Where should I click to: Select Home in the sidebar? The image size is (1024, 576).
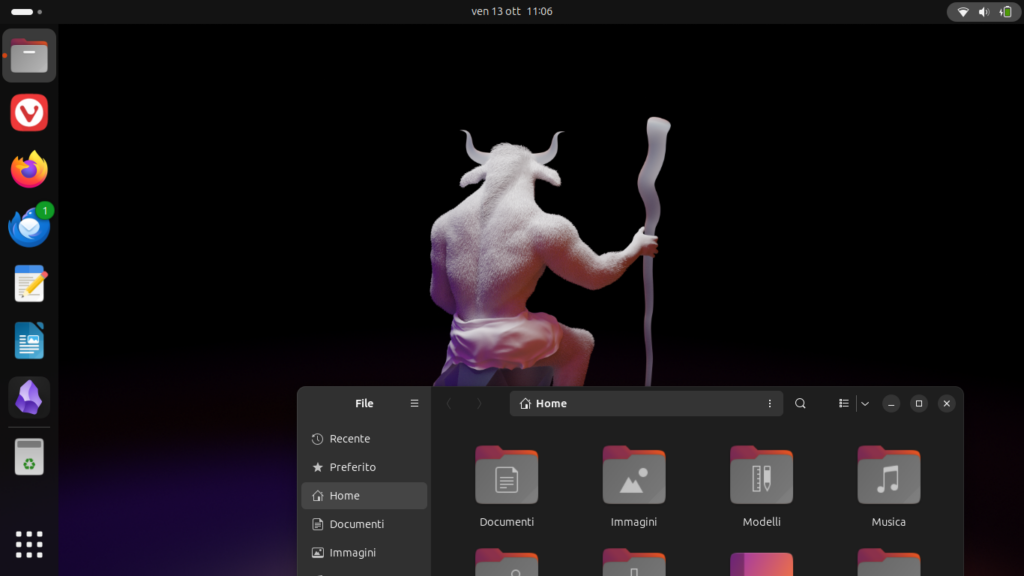click(x=364, y=496)
